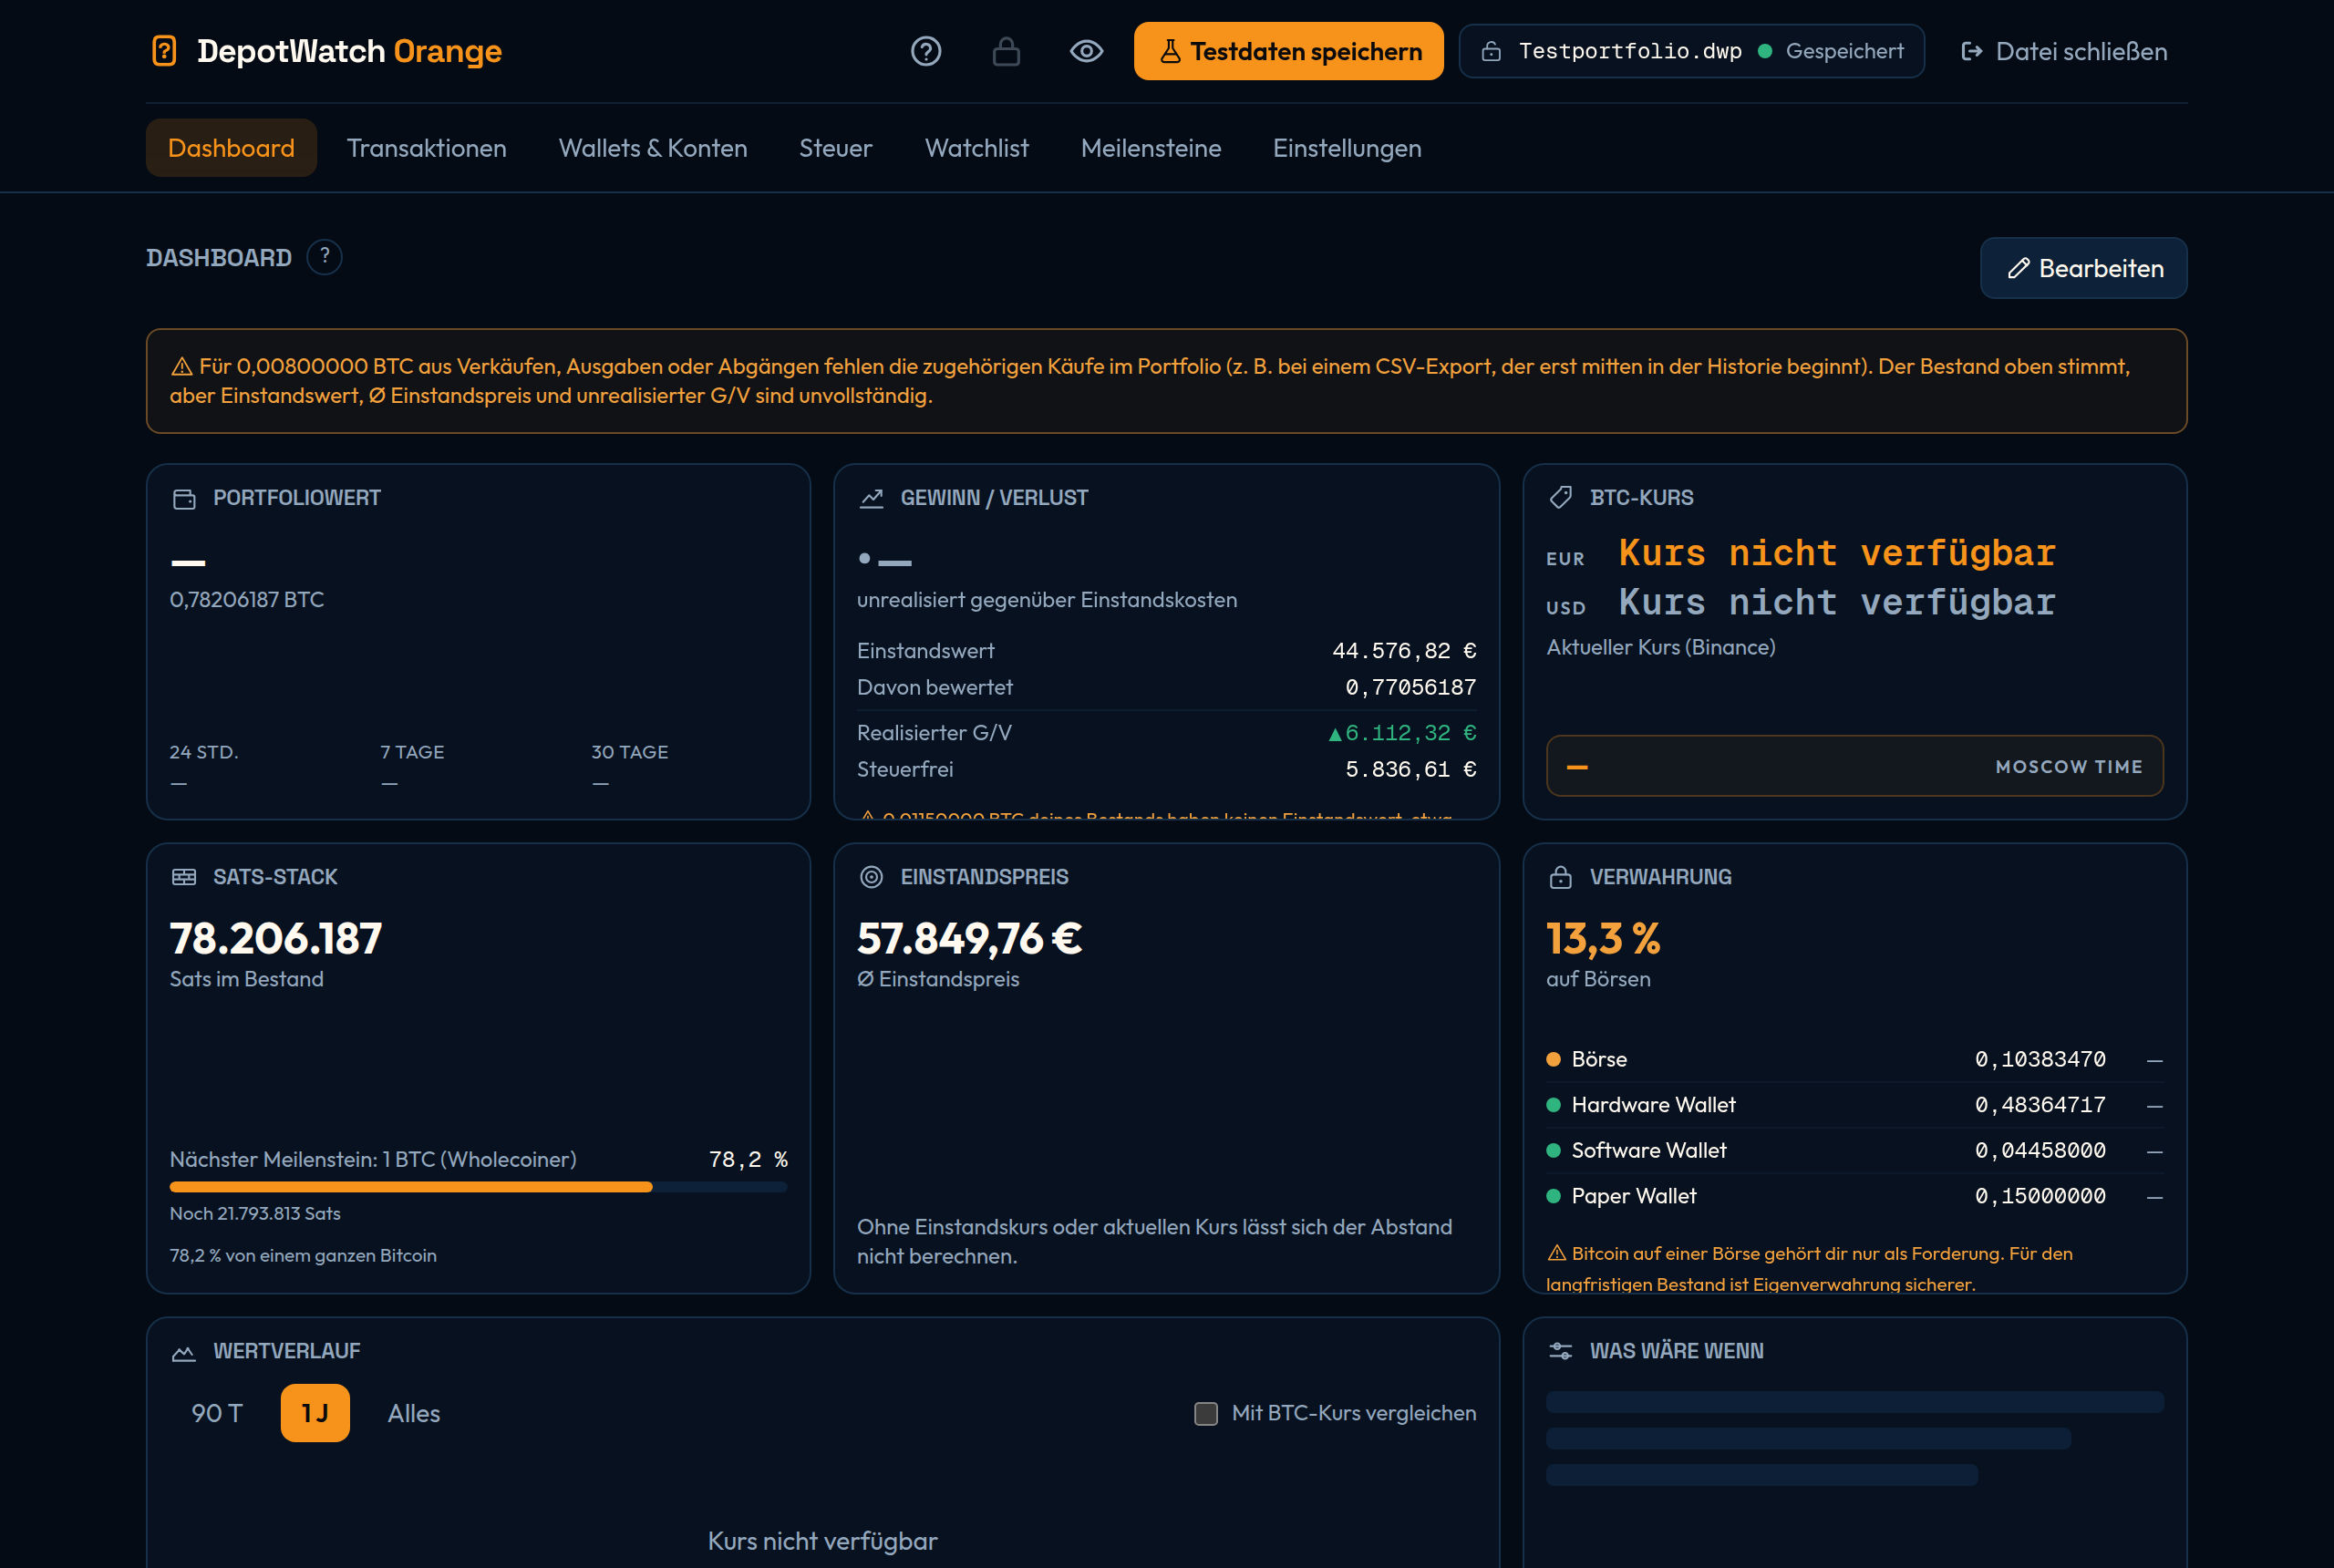Screen dimensions: 2334x1568
Task: Select the 1 J range button
Action: 315,1413
